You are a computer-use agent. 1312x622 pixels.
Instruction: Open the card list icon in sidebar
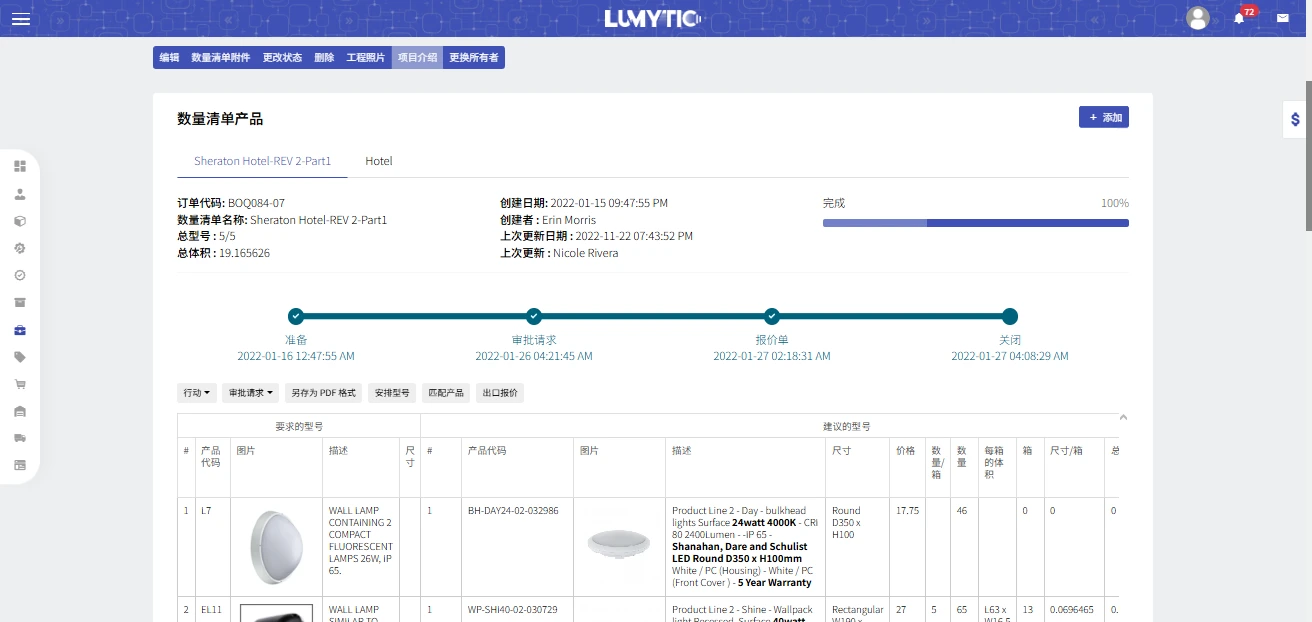point(20,465)
